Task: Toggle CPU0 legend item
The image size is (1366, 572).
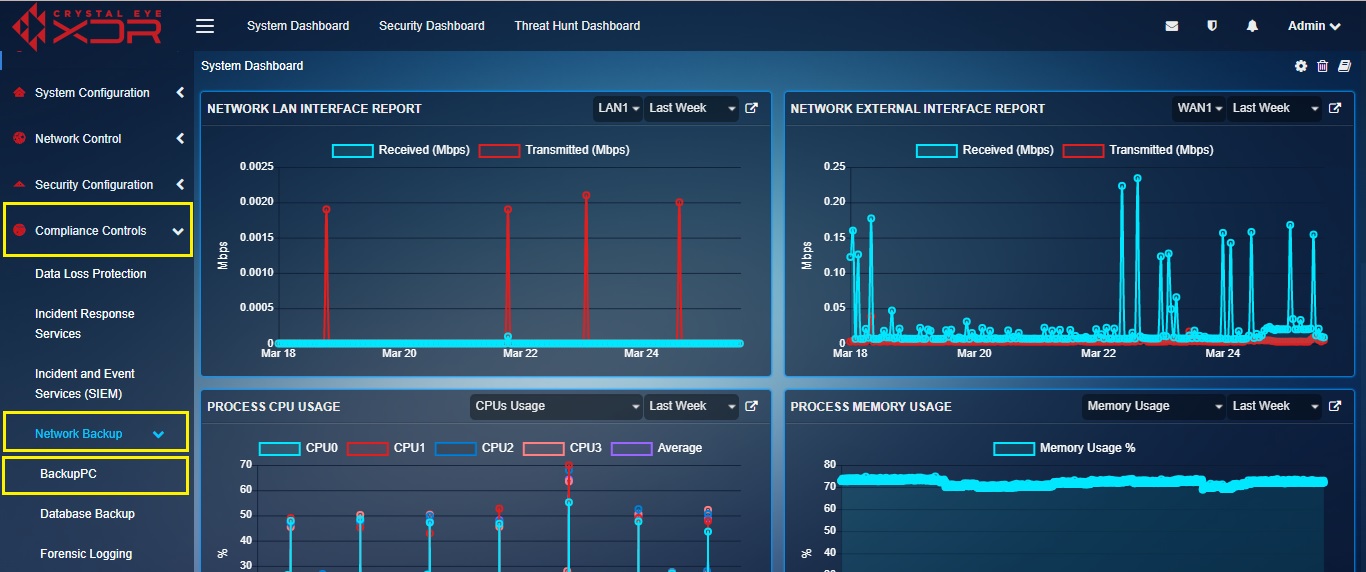Action: click(x=299, y=448)
